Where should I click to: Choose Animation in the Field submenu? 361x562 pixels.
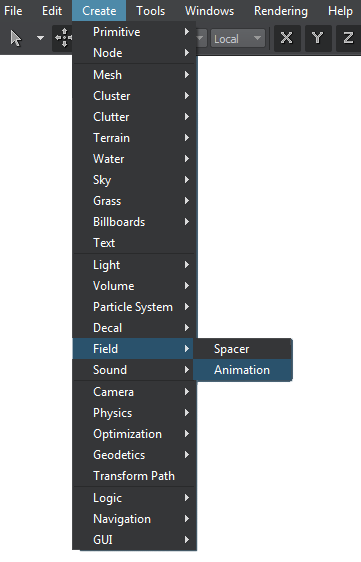coord(243,370)
